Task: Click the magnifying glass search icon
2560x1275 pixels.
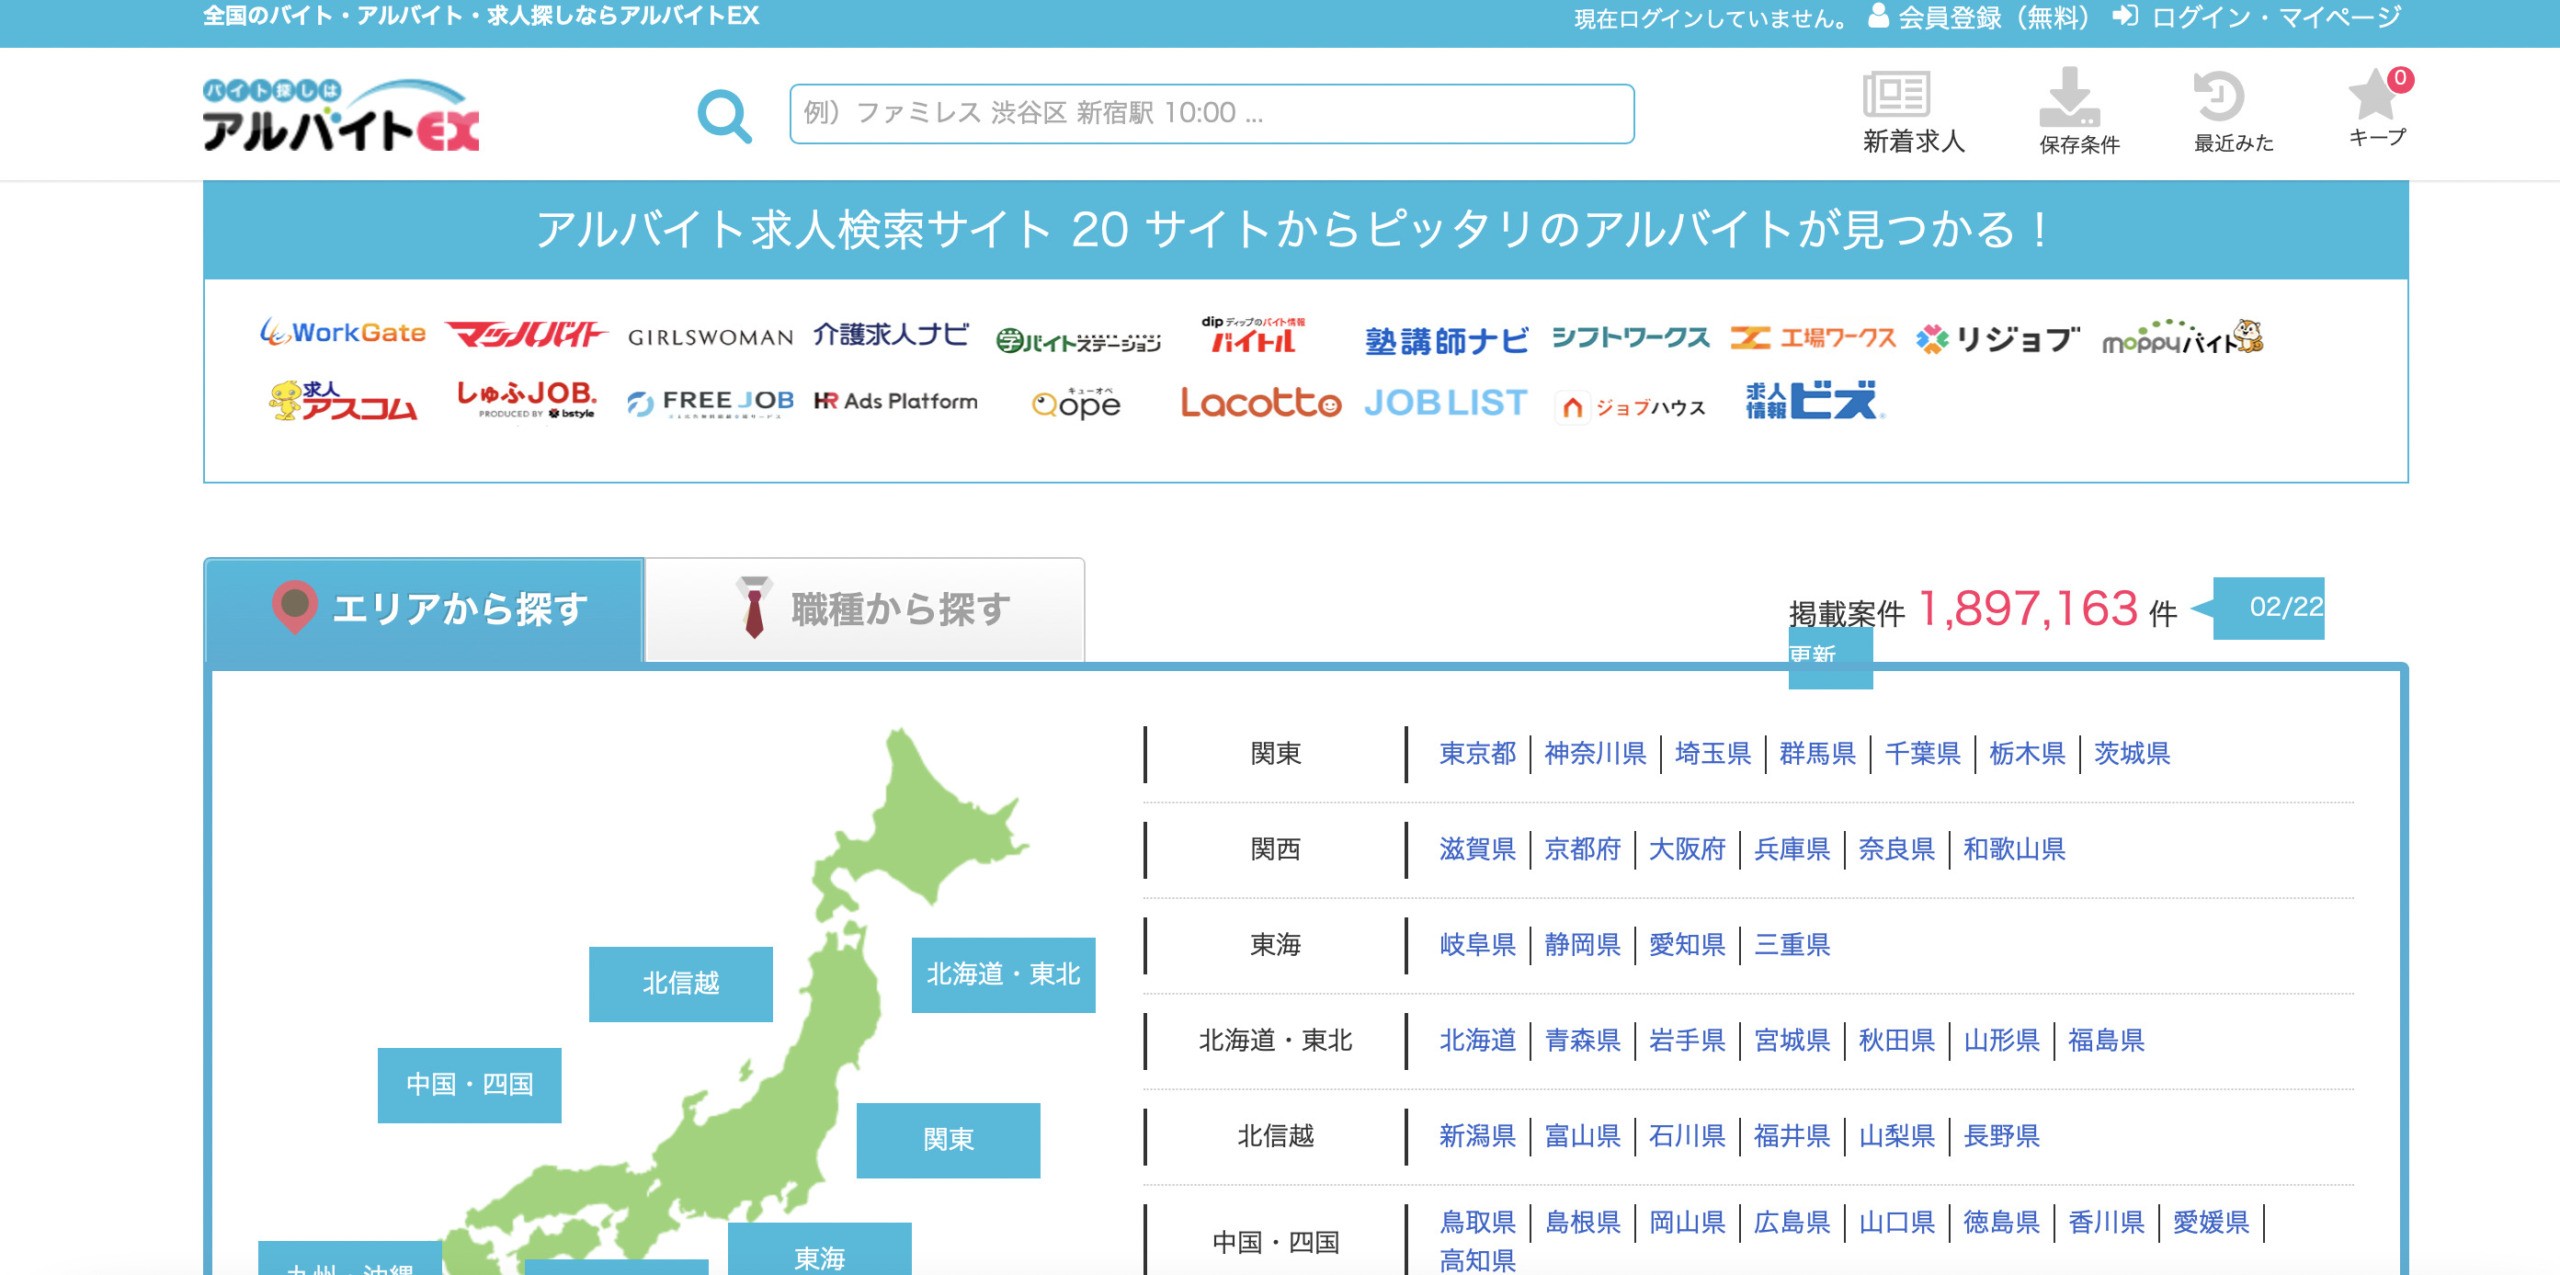Action: click(724, 116)
